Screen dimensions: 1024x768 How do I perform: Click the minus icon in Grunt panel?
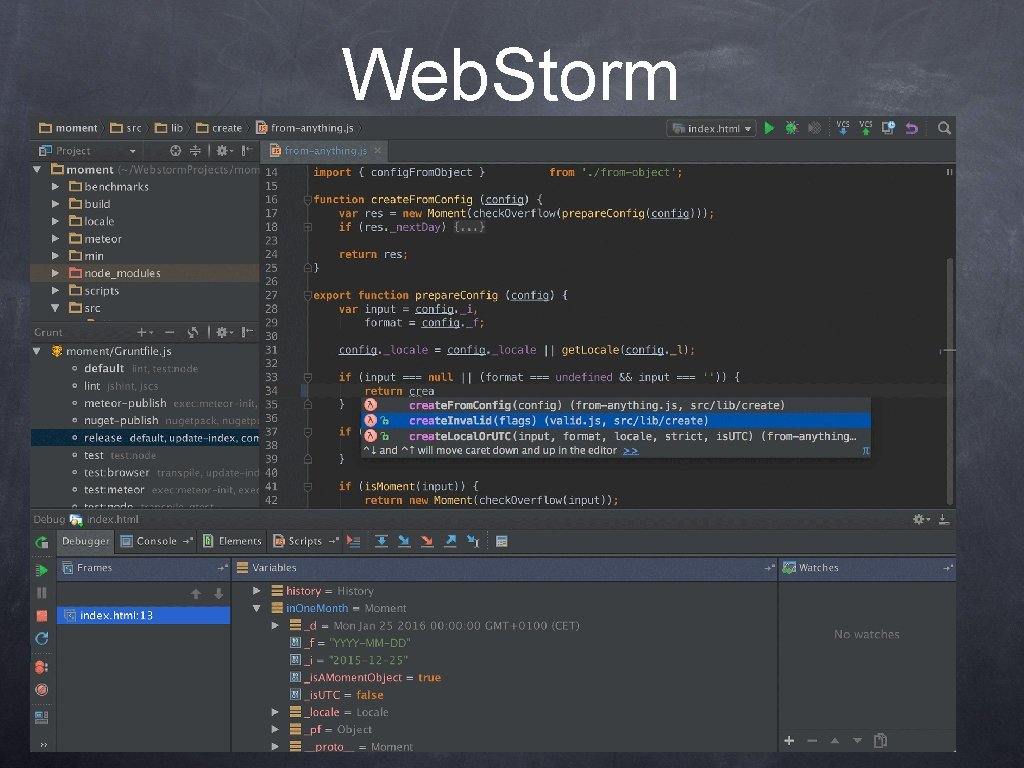click(169, 332)
